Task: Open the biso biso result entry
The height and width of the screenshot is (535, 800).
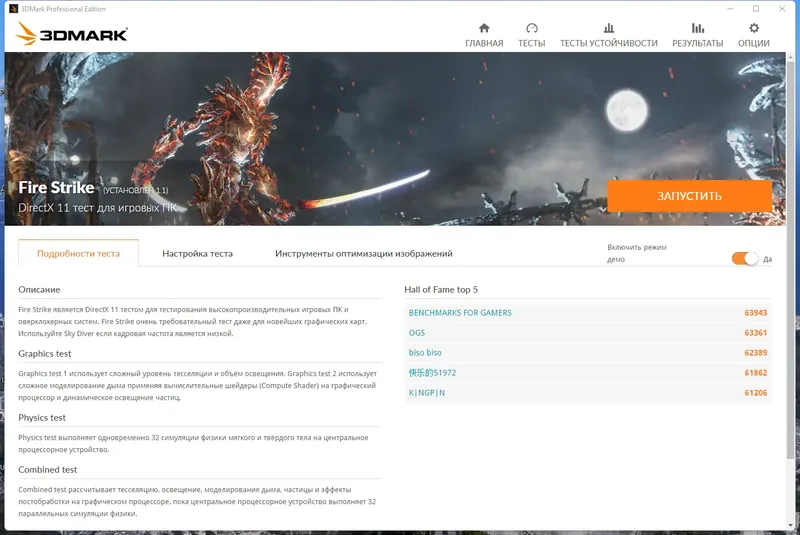Action: (425, 352)
